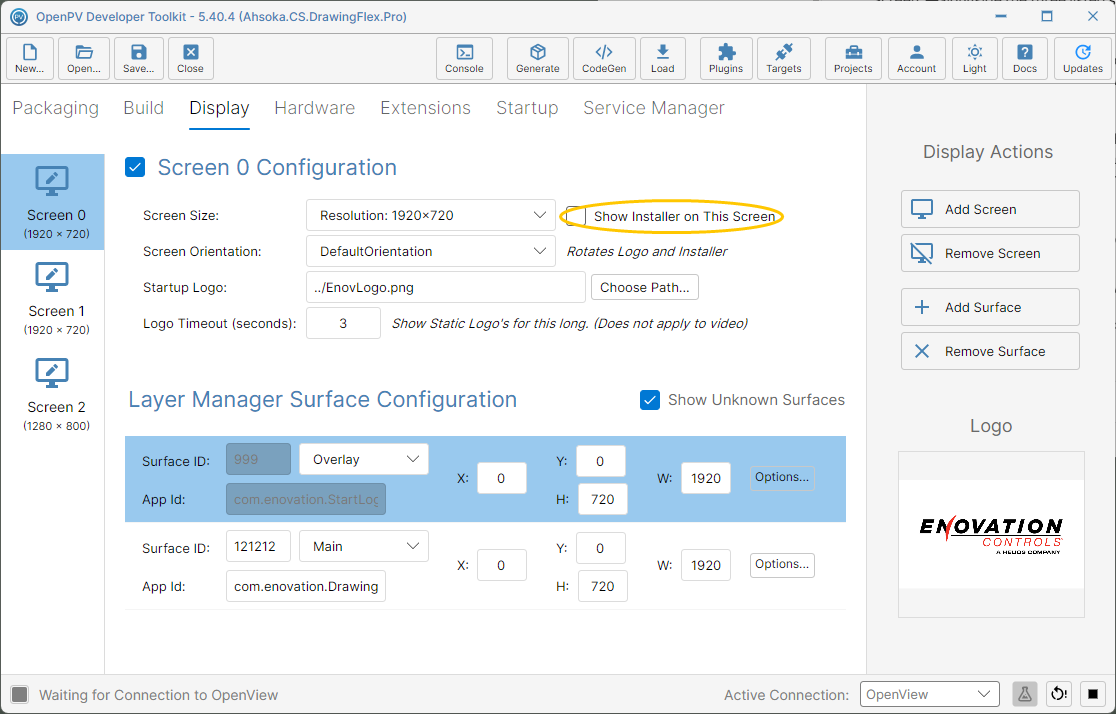Uncheck Show Unknown Surfaces

click(x=650, y=400)
